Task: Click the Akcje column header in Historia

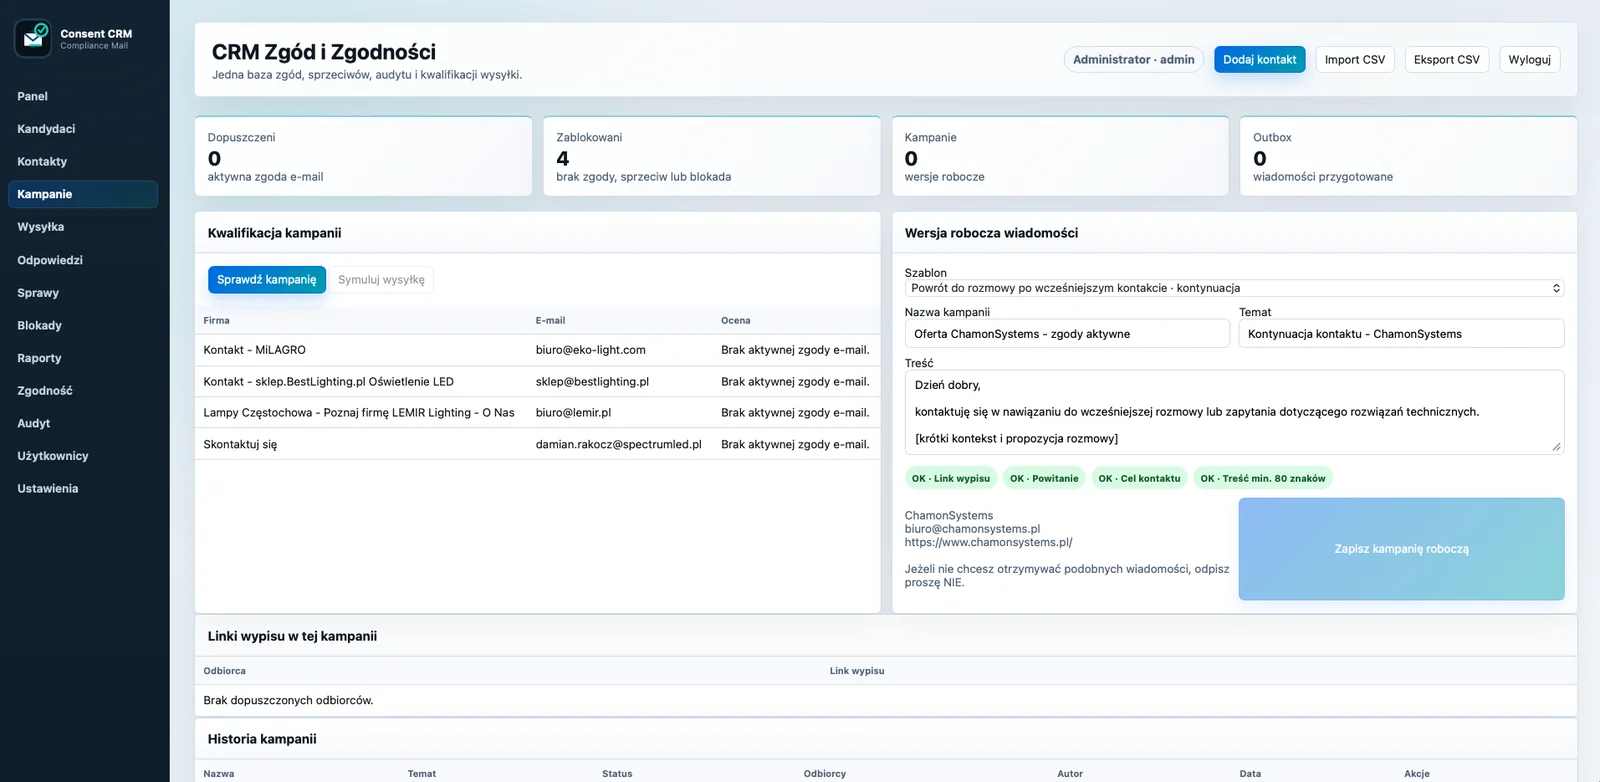Action: click(x=1417, y=774)
